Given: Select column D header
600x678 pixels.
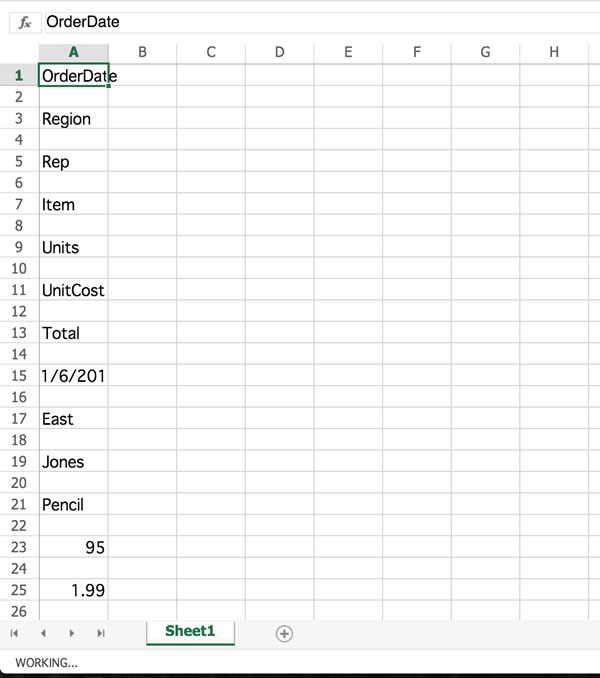Looking at the screenshot, I should (x=280, y=52).
